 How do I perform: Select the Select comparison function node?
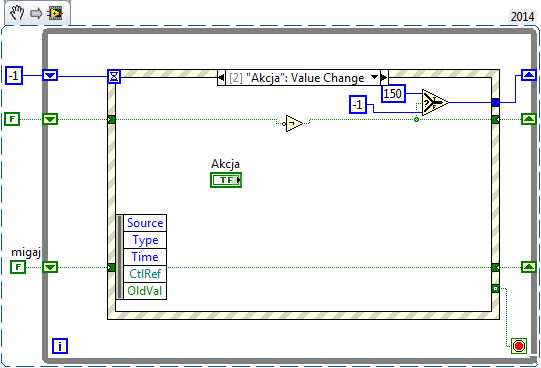435,102
